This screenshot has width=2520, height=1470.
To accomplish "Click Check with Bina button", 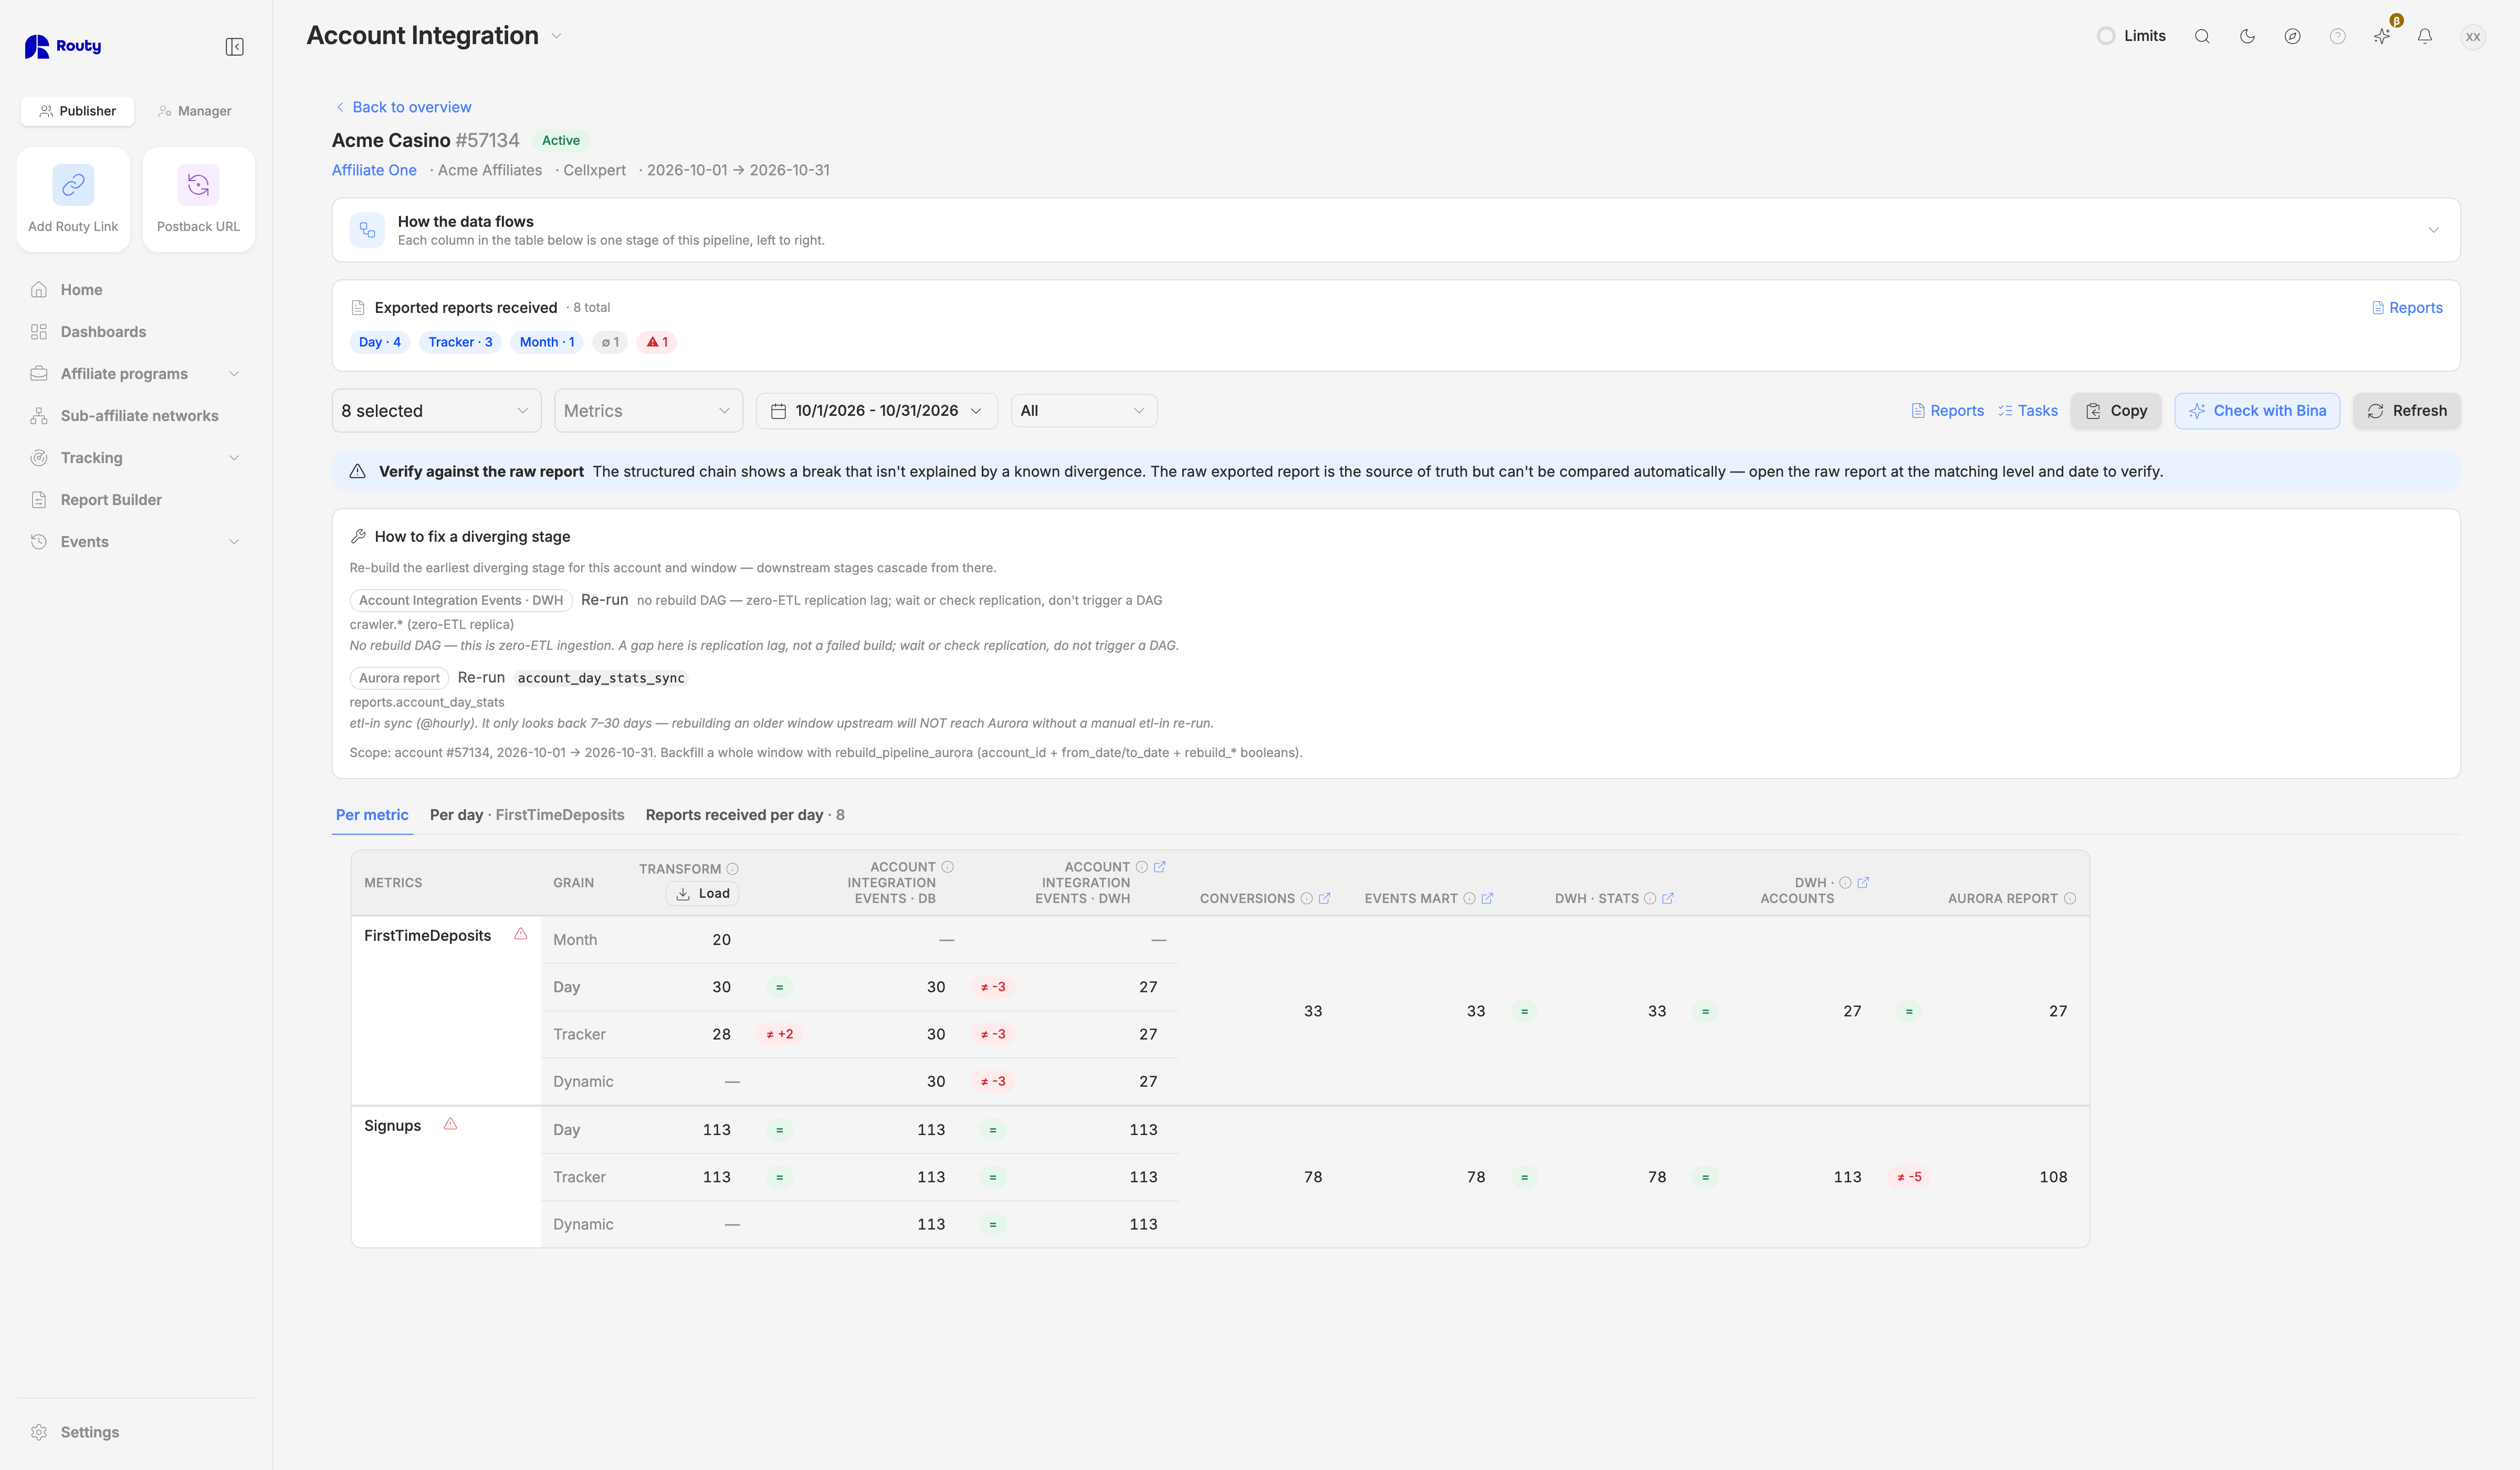I will coord(2257,411).
